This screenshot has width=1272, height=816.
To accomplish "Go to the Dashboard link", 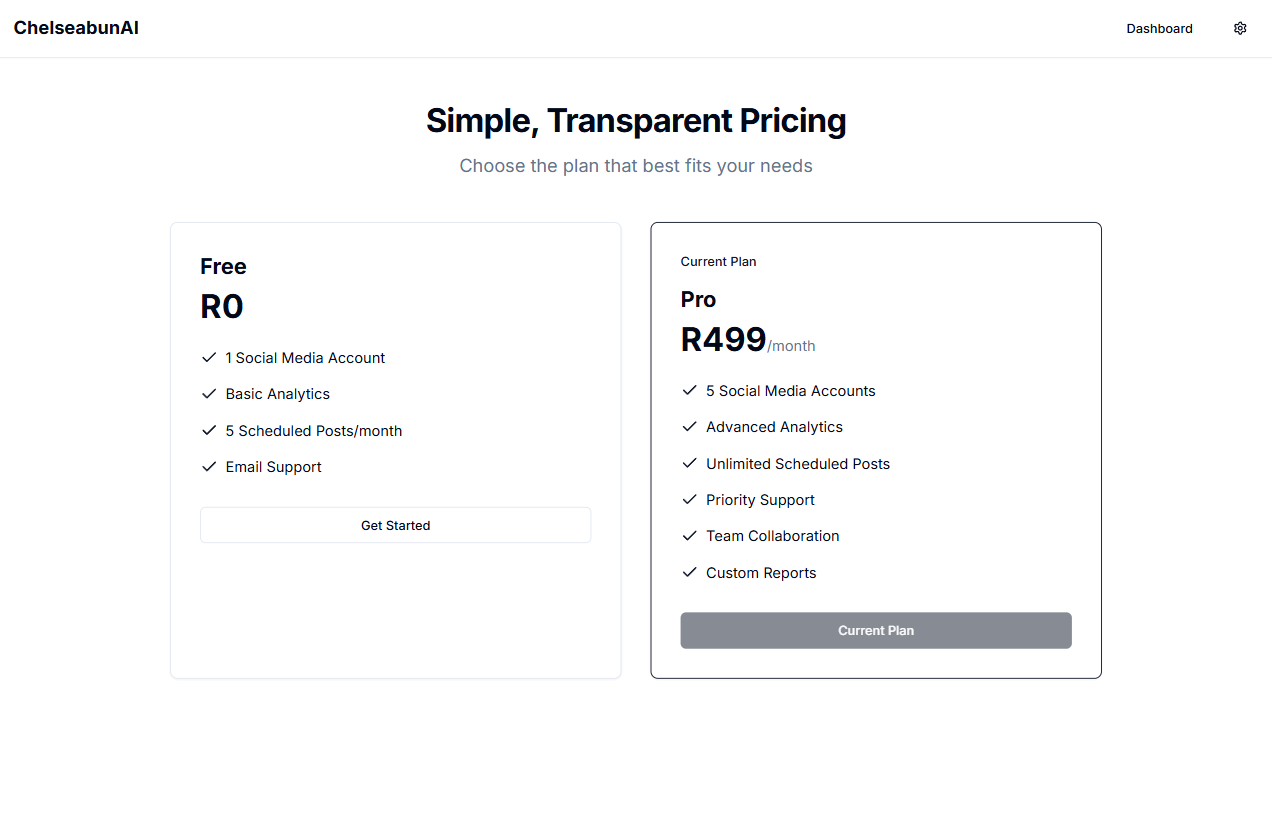I will pos(1159,29).
